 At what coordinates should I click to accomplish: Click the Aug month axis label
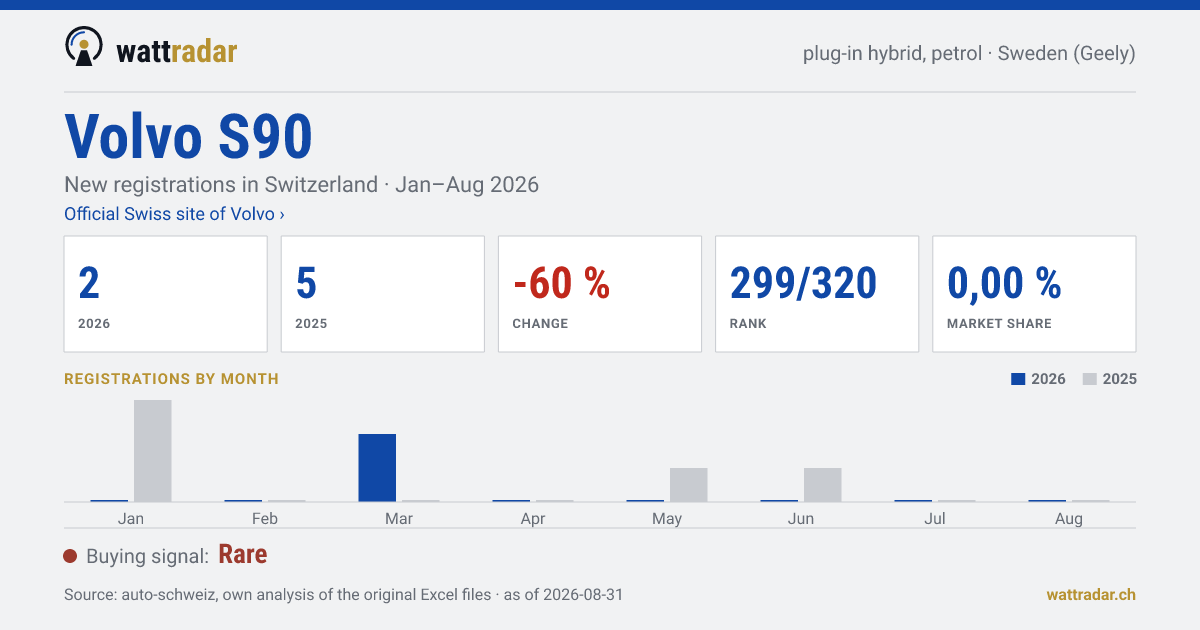click(x=1069, y=519)
